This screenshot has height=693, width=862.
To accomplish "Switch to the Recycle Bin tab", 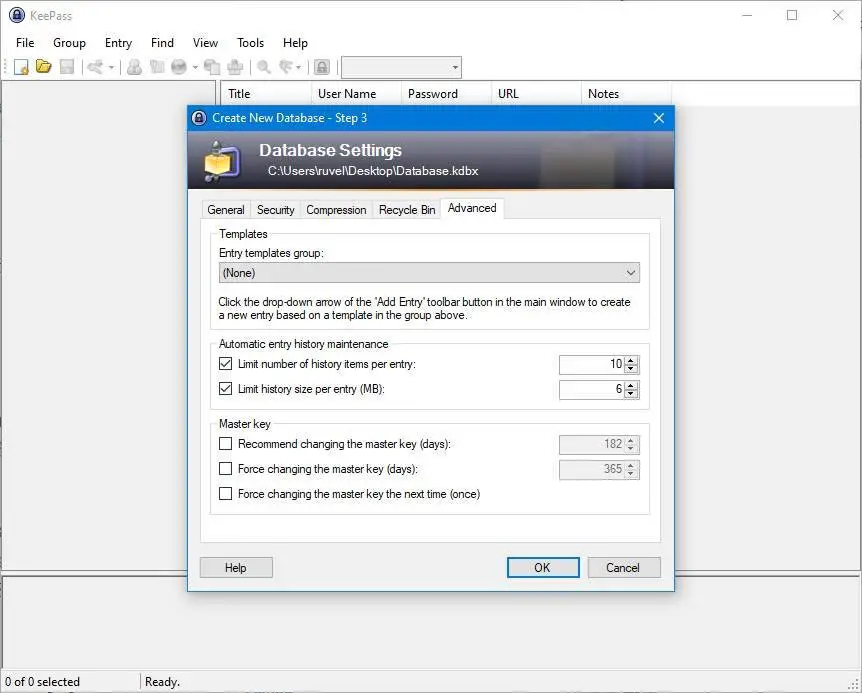I will 407,210.
